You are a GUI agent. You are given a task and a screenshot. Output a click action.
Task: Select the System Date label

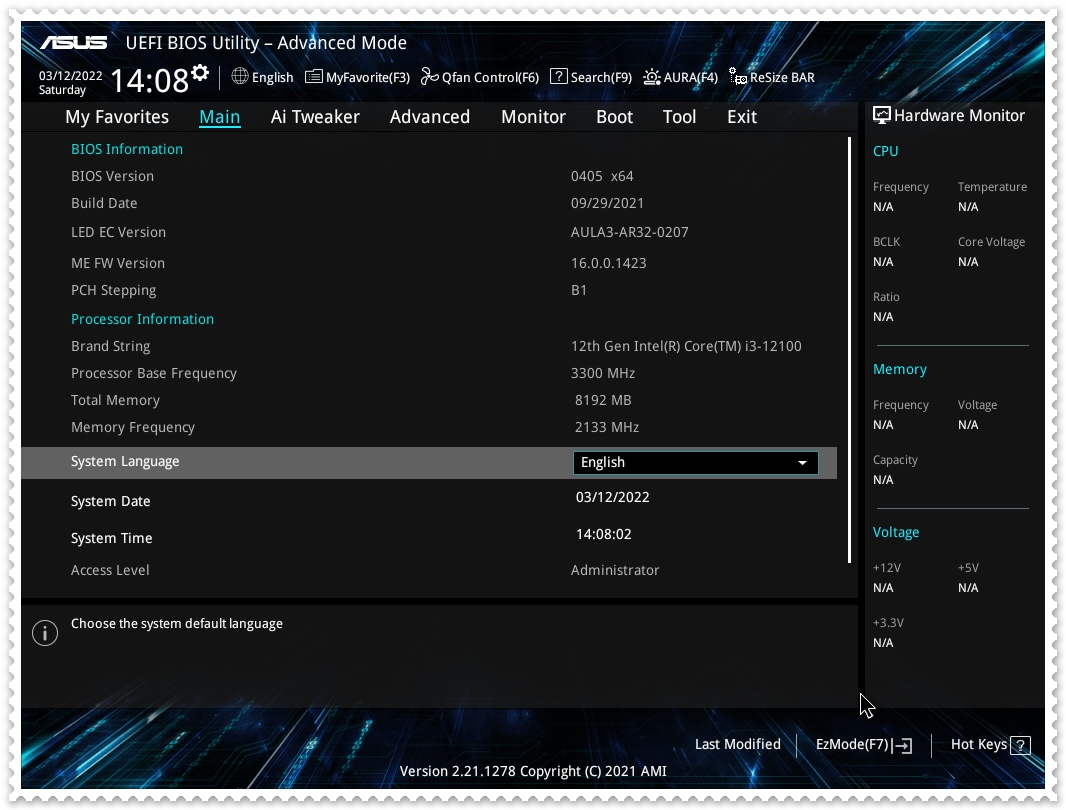click(110, 501)
